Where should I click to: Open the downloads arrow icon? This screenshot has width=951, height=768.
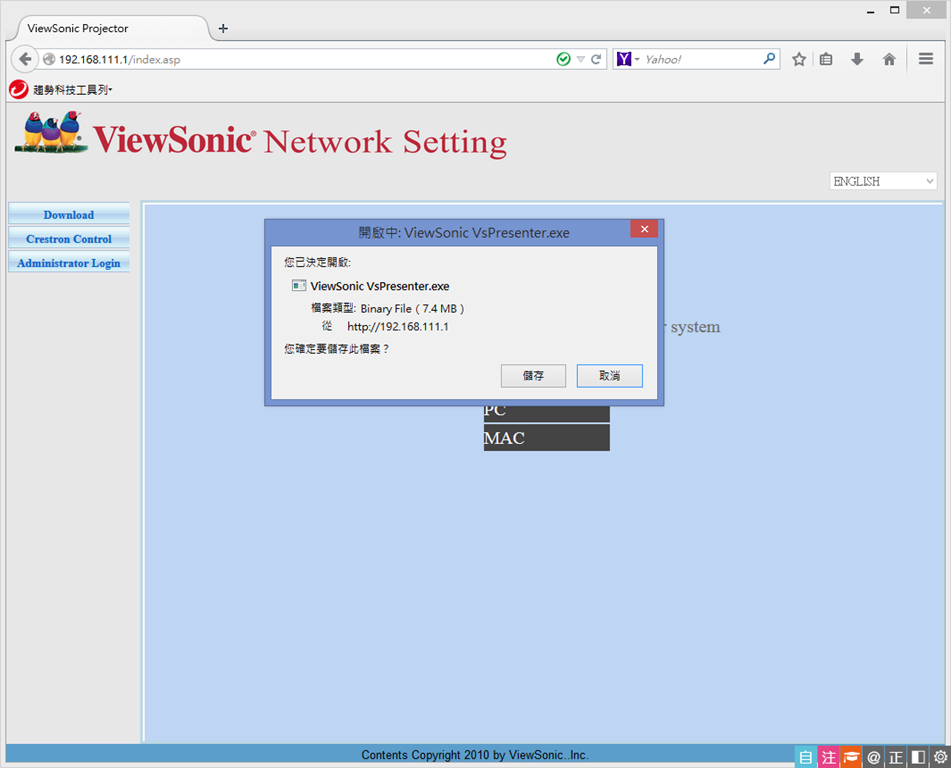click(857, 59)
